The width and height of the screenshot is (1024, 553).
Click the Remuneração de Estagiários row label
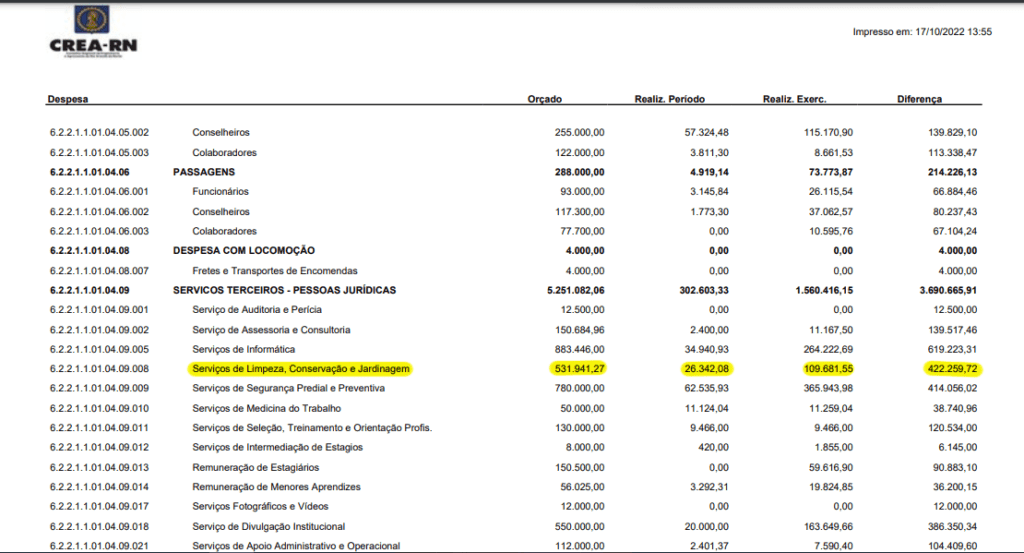(255, 467)
